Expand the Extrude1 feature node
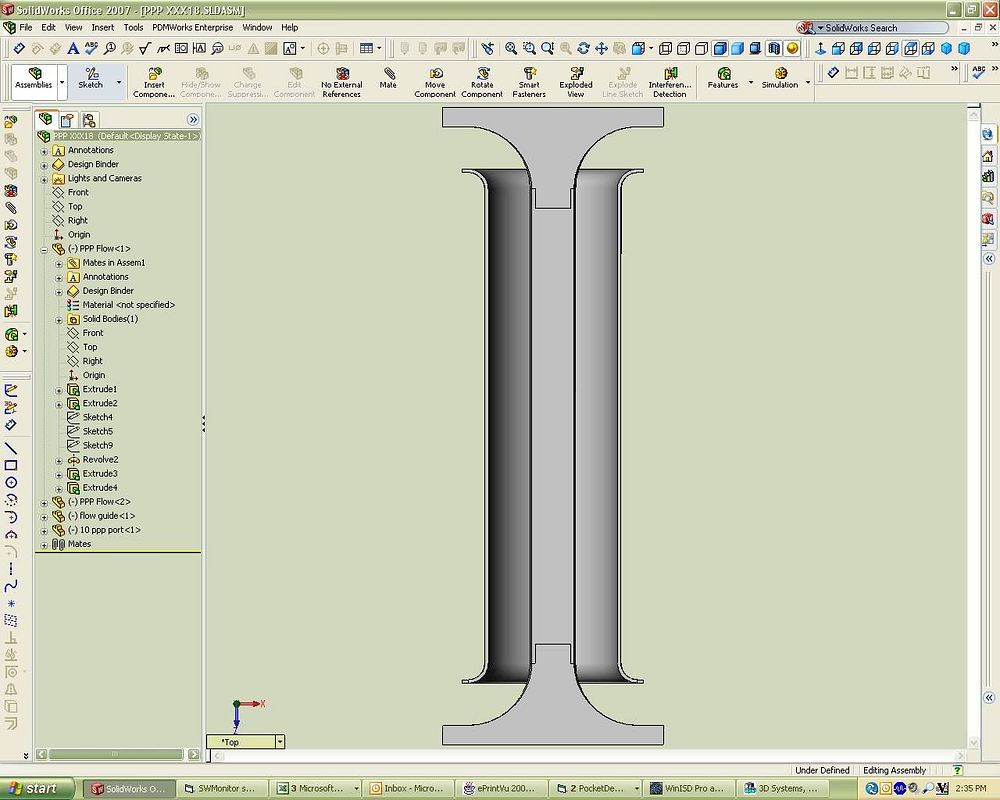Screen dimensions: 1000x800 tap(59, 390)
